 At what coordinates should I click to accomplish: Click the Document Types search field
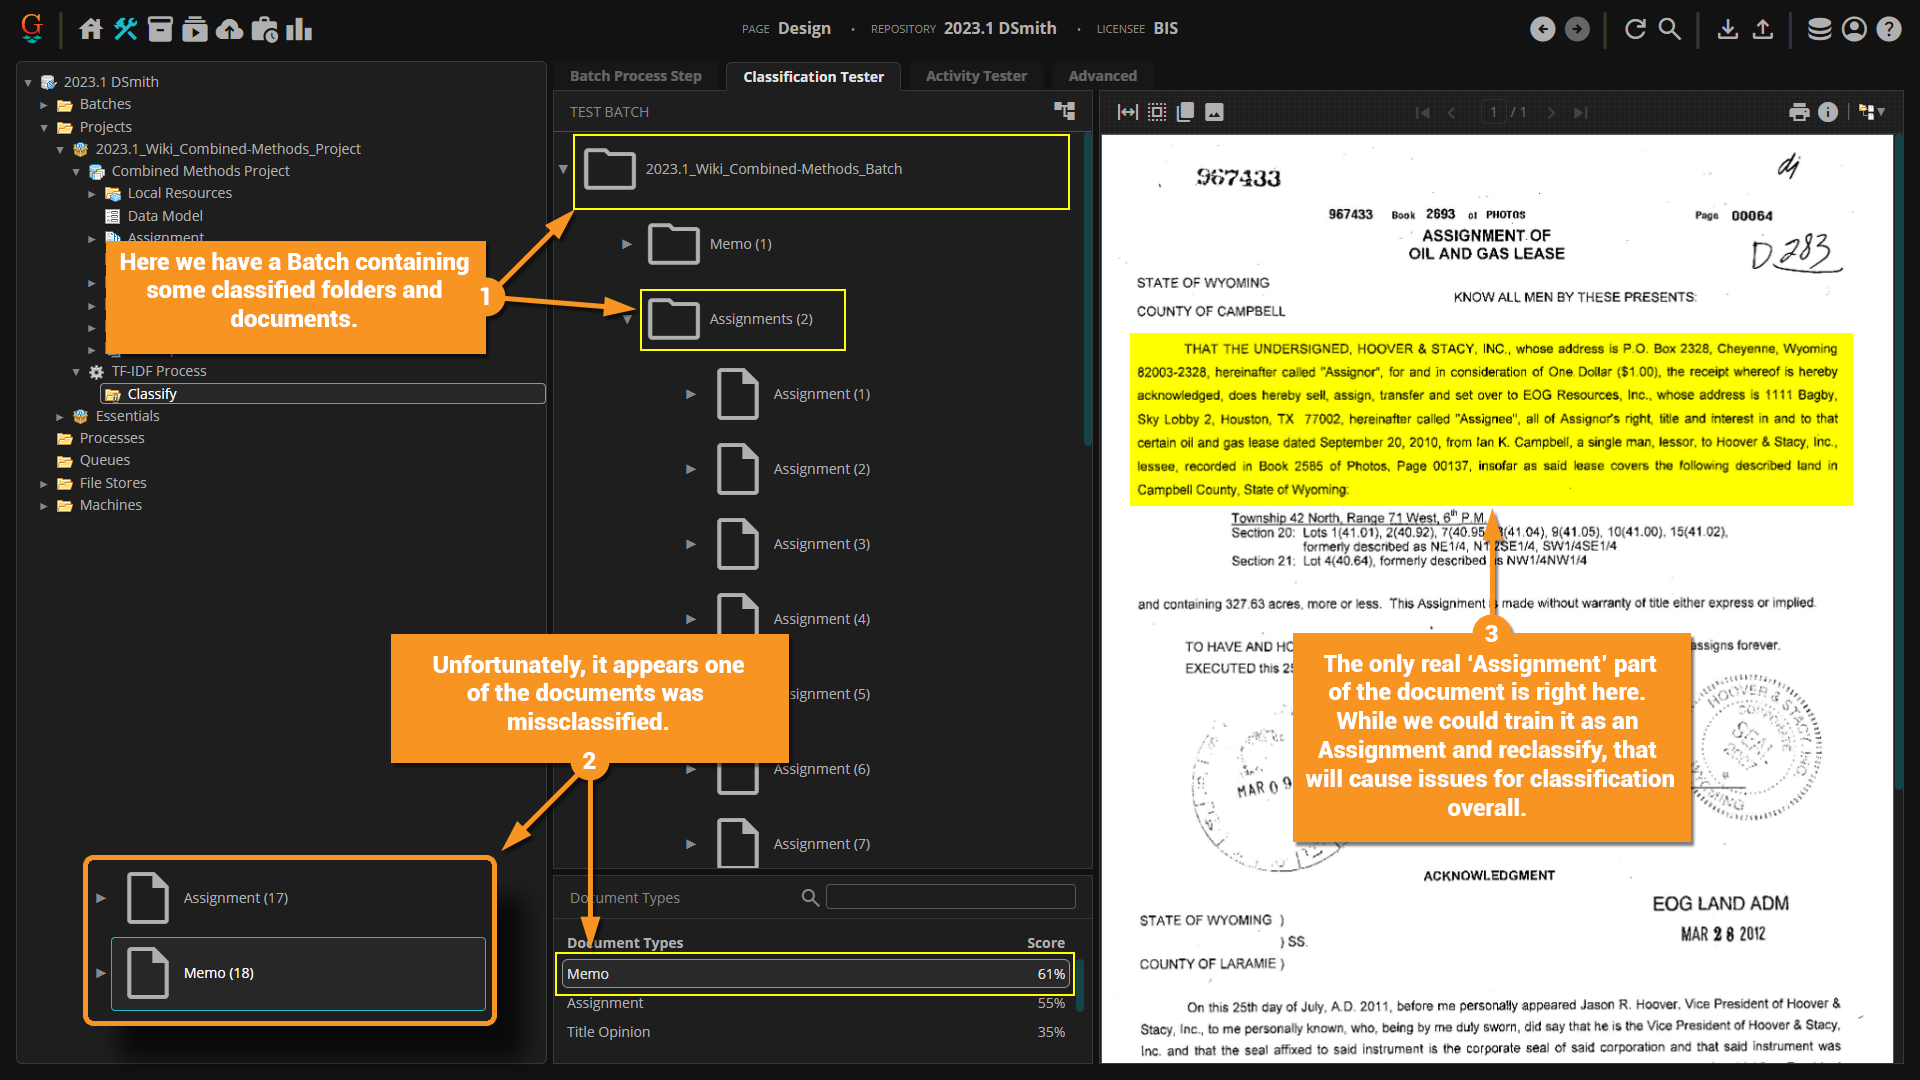(950, 897)
